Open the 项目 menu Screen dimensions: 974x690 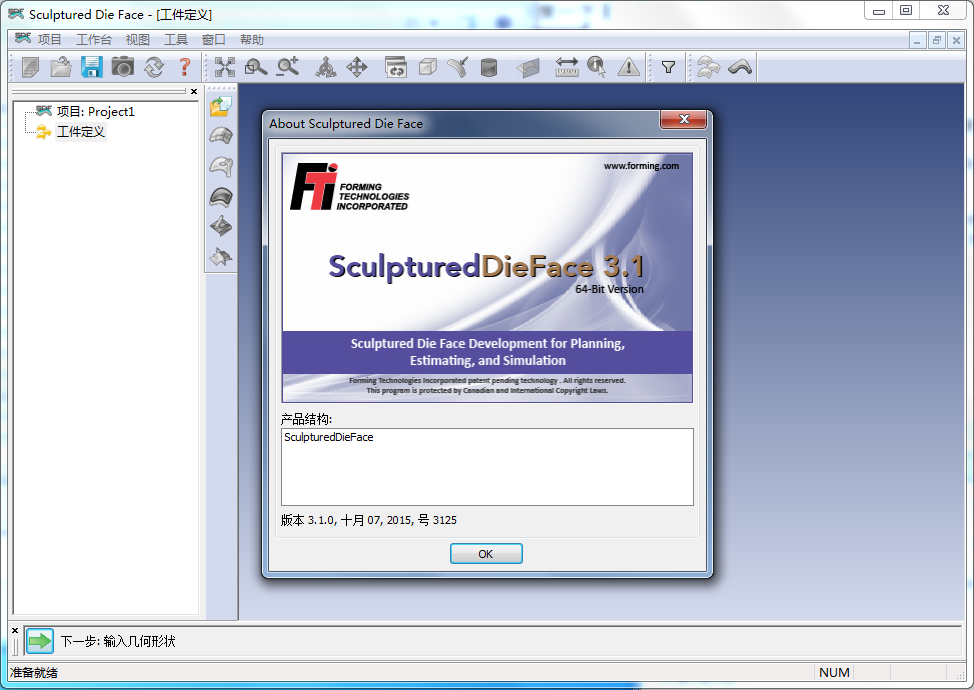point(49,40)
